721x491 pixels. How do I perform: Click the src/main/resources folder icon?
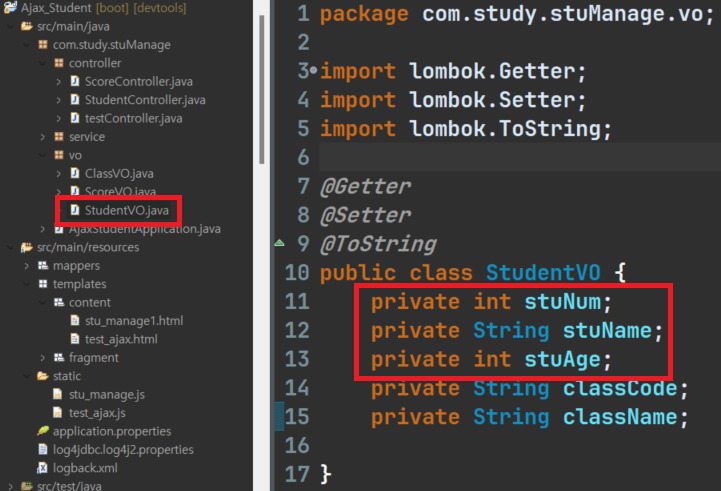[x=27, y=247]
